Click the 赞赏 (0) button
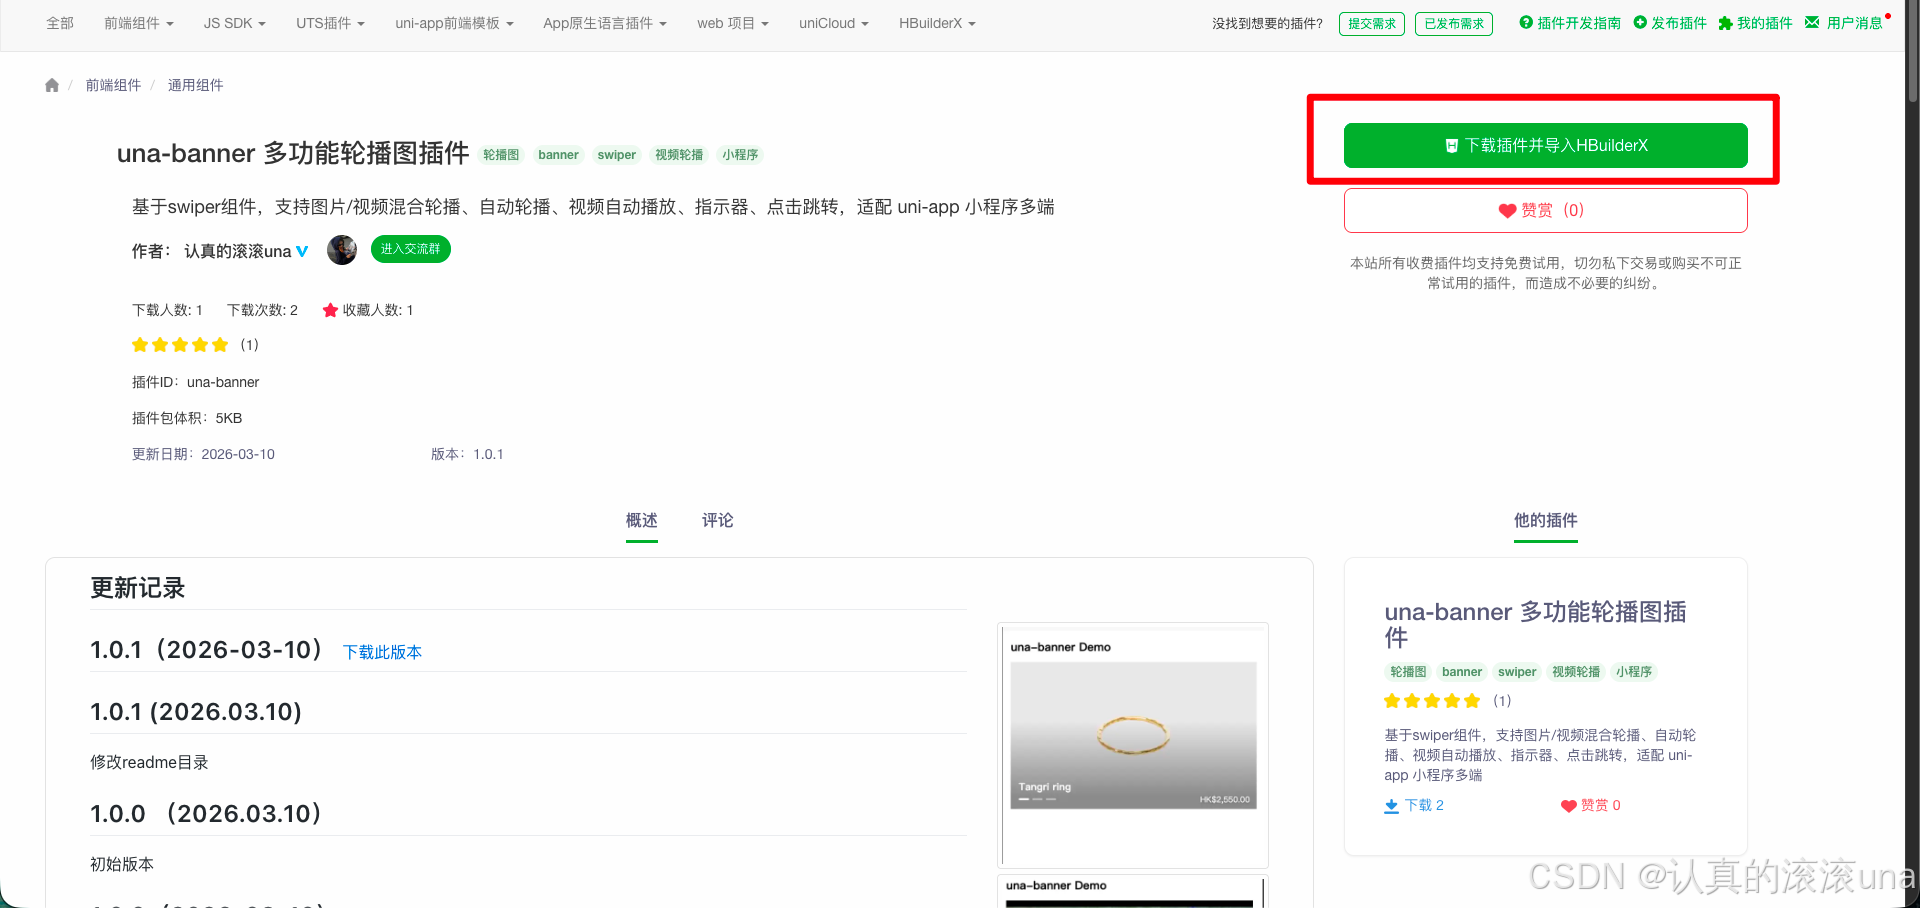This screenshot has width=1920, height=908. (x=1546, y=210)
